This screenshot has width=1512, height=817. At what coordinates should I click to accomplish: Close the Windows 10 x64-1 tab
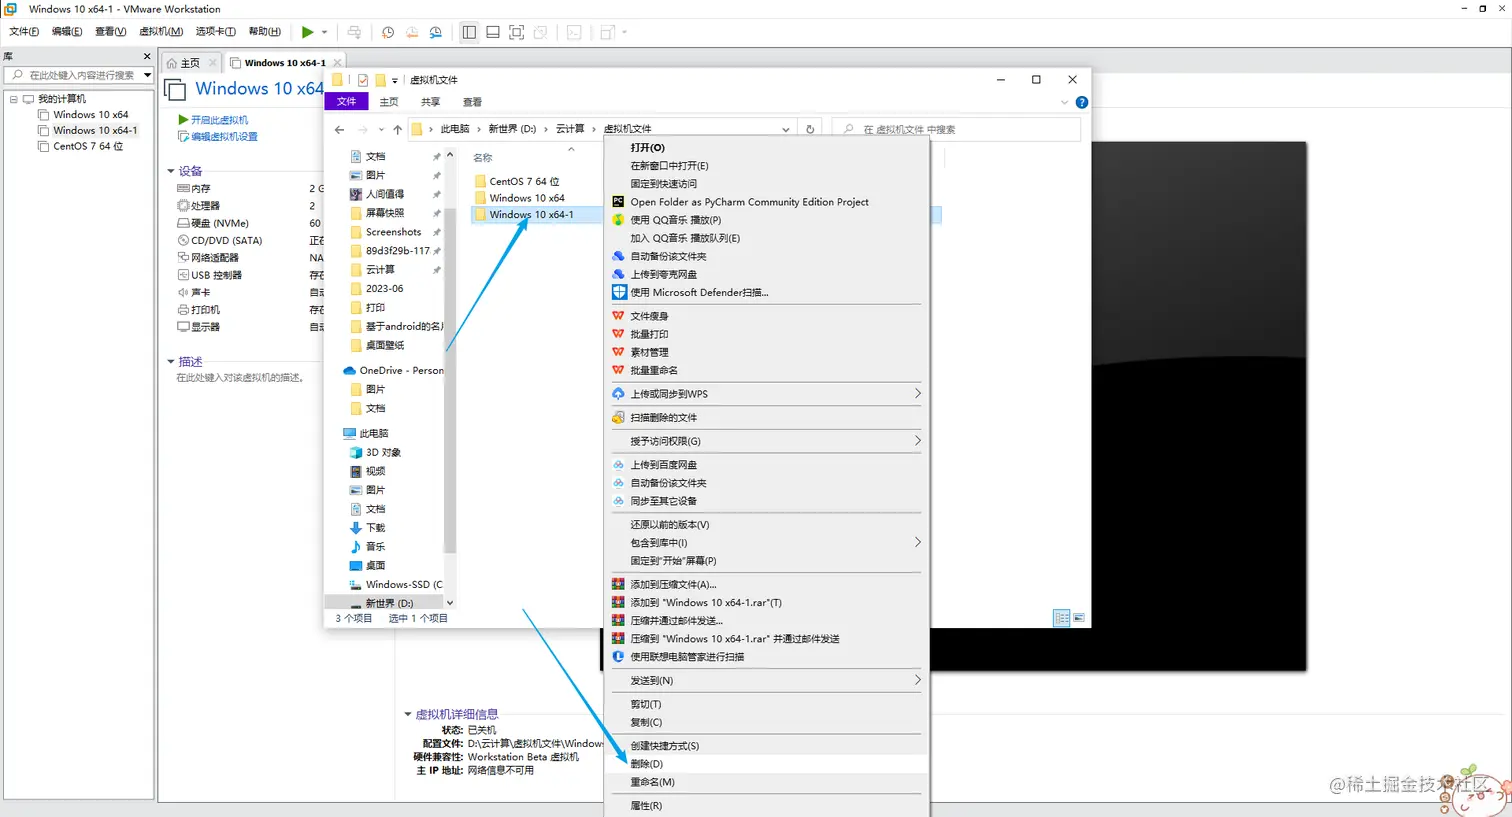[337, 63]
